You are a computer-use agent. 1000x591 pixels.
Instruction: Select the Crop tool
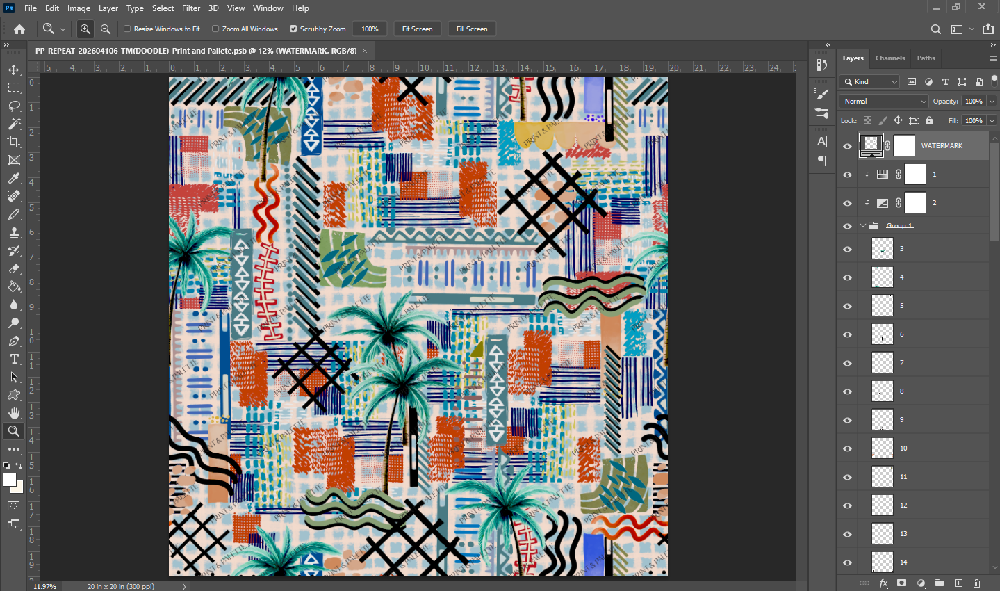coord(13,142)
